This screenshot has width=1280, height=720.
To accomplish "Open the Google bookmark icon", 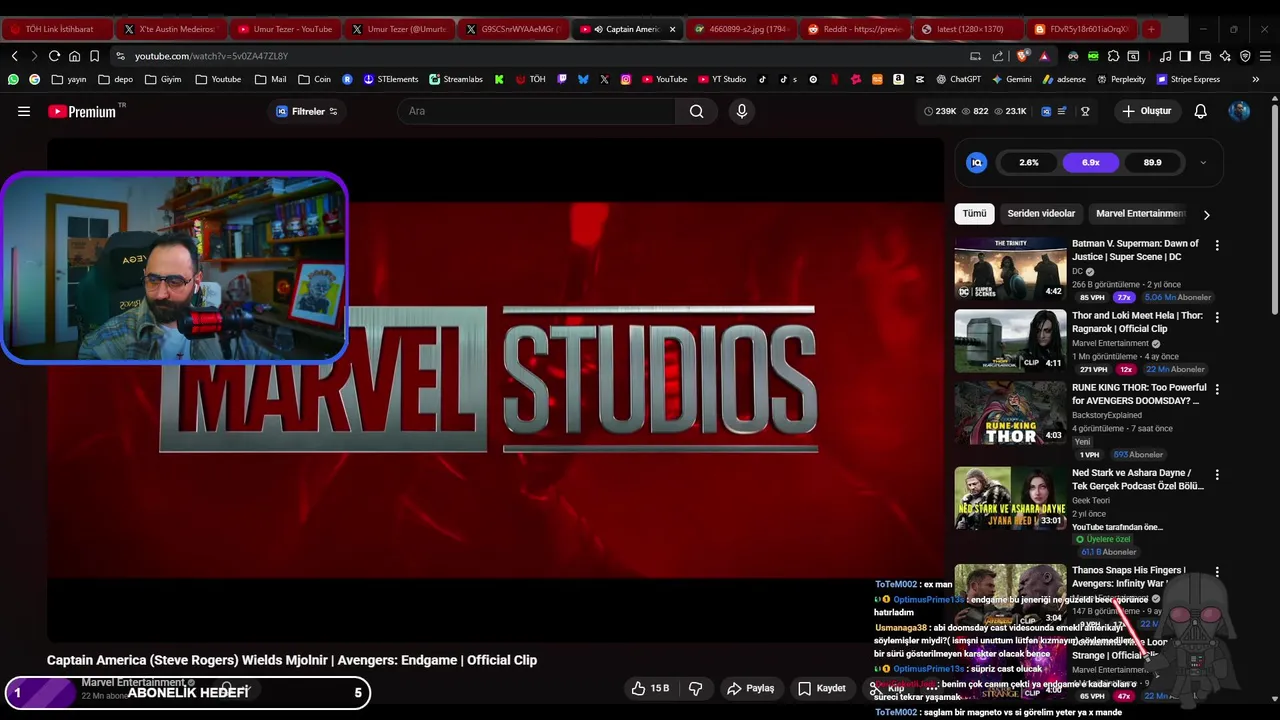I will (x=35, y=79).
